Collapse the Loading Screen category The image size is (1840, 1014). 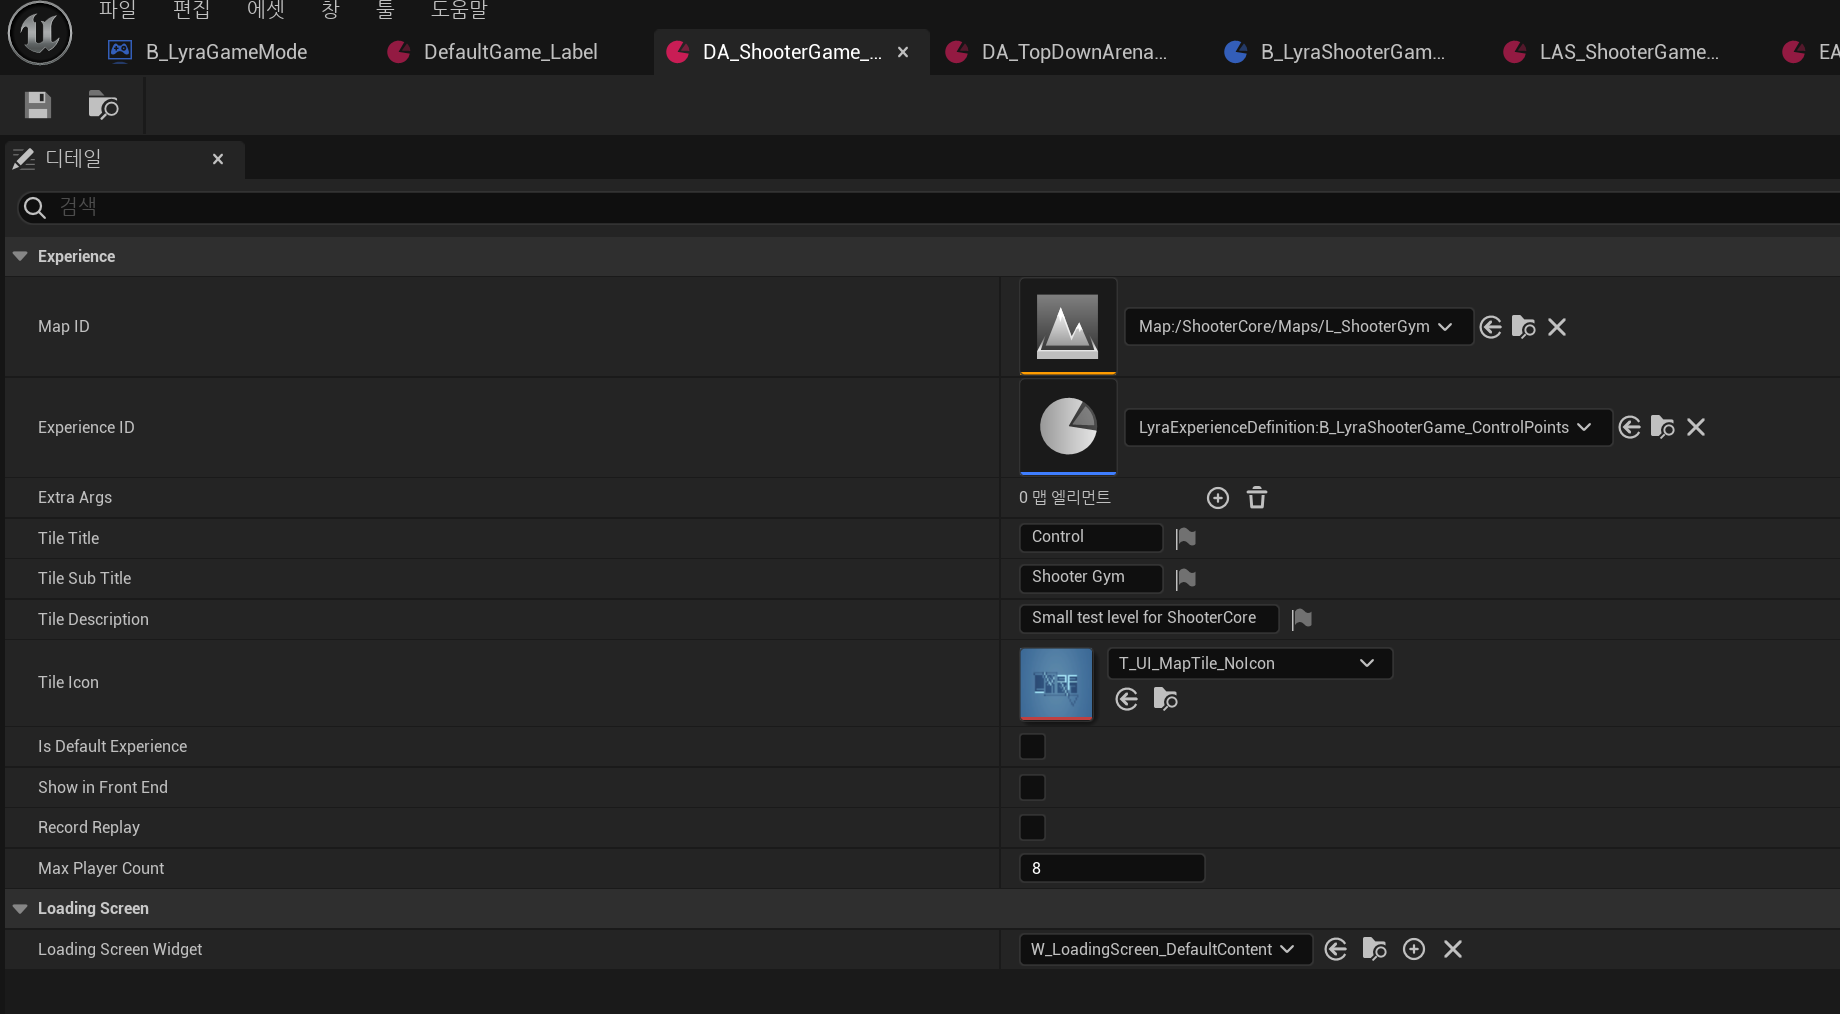pyautogui.click(x=20, y=908)
